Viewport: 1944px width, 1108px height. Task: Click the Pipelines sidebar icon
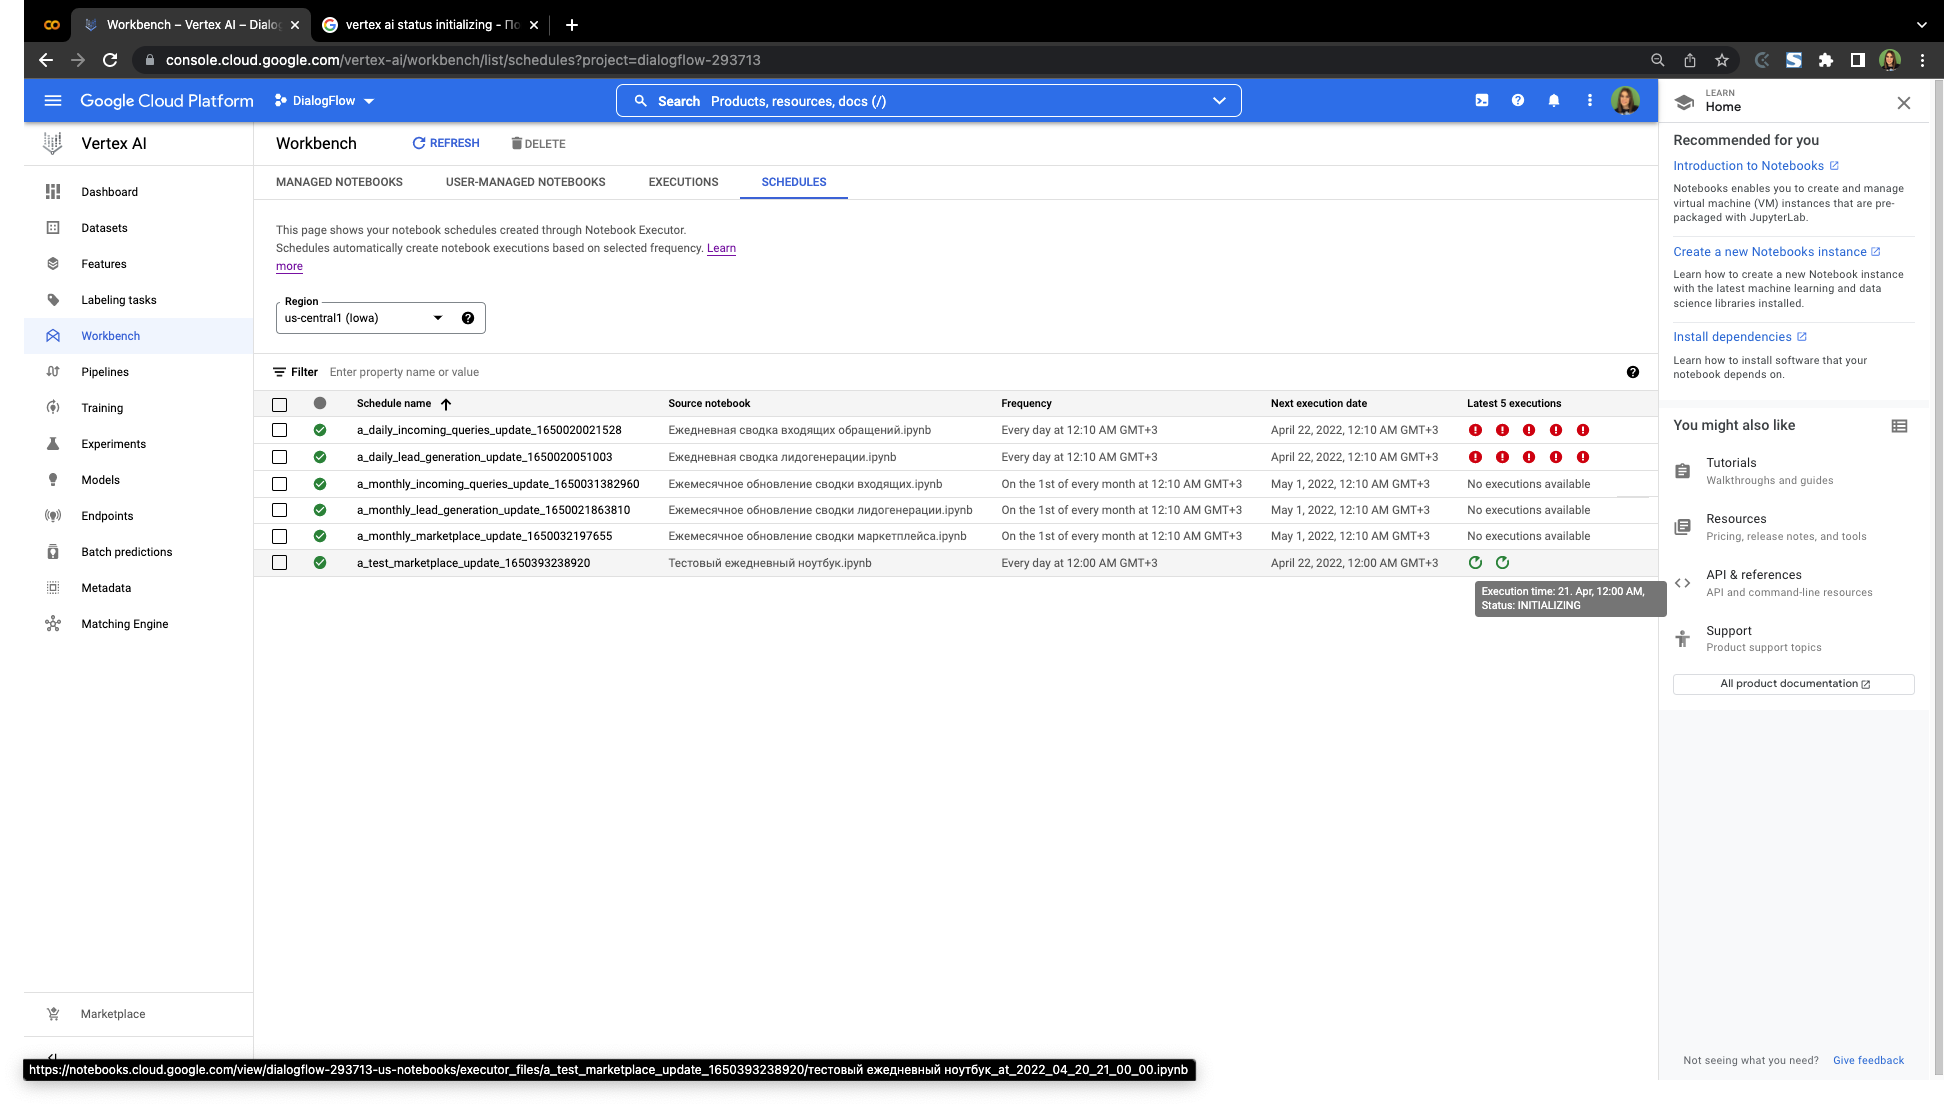(x=53, y=372)
